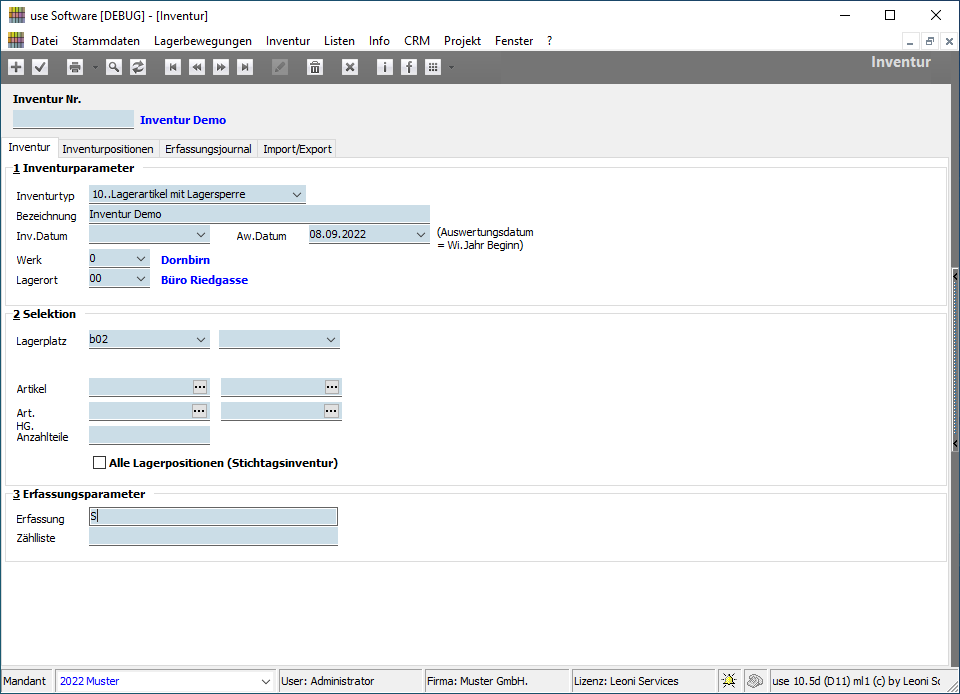Print using the printer toolbar icon
This screenshot has width=960, height=694.
[x=75, y=67]
